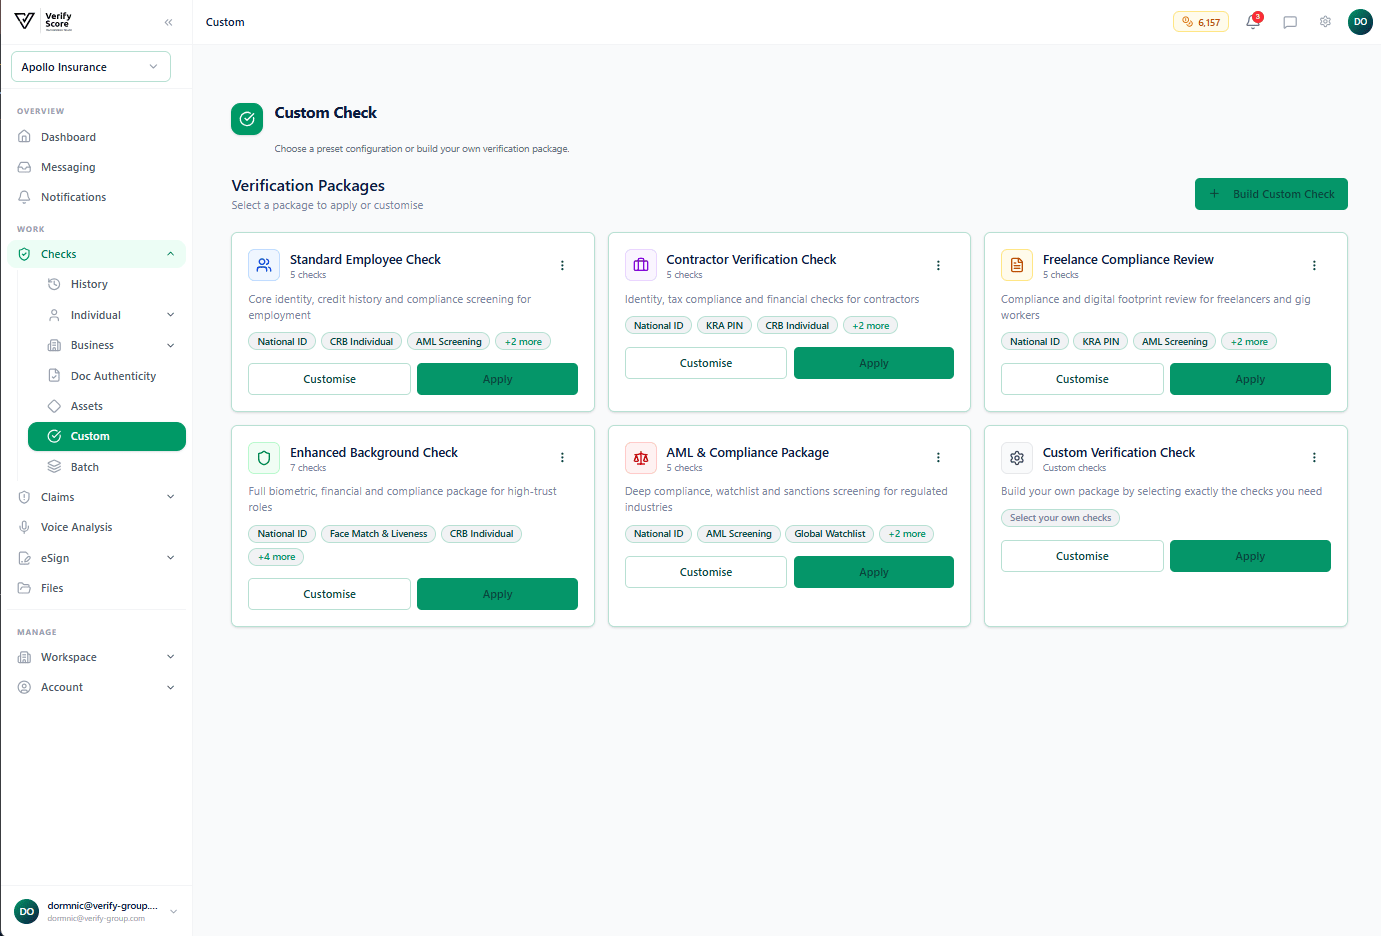
Task: Customise the Standard Employee Check
Action: pyautogui.click(x=329, y=379)
